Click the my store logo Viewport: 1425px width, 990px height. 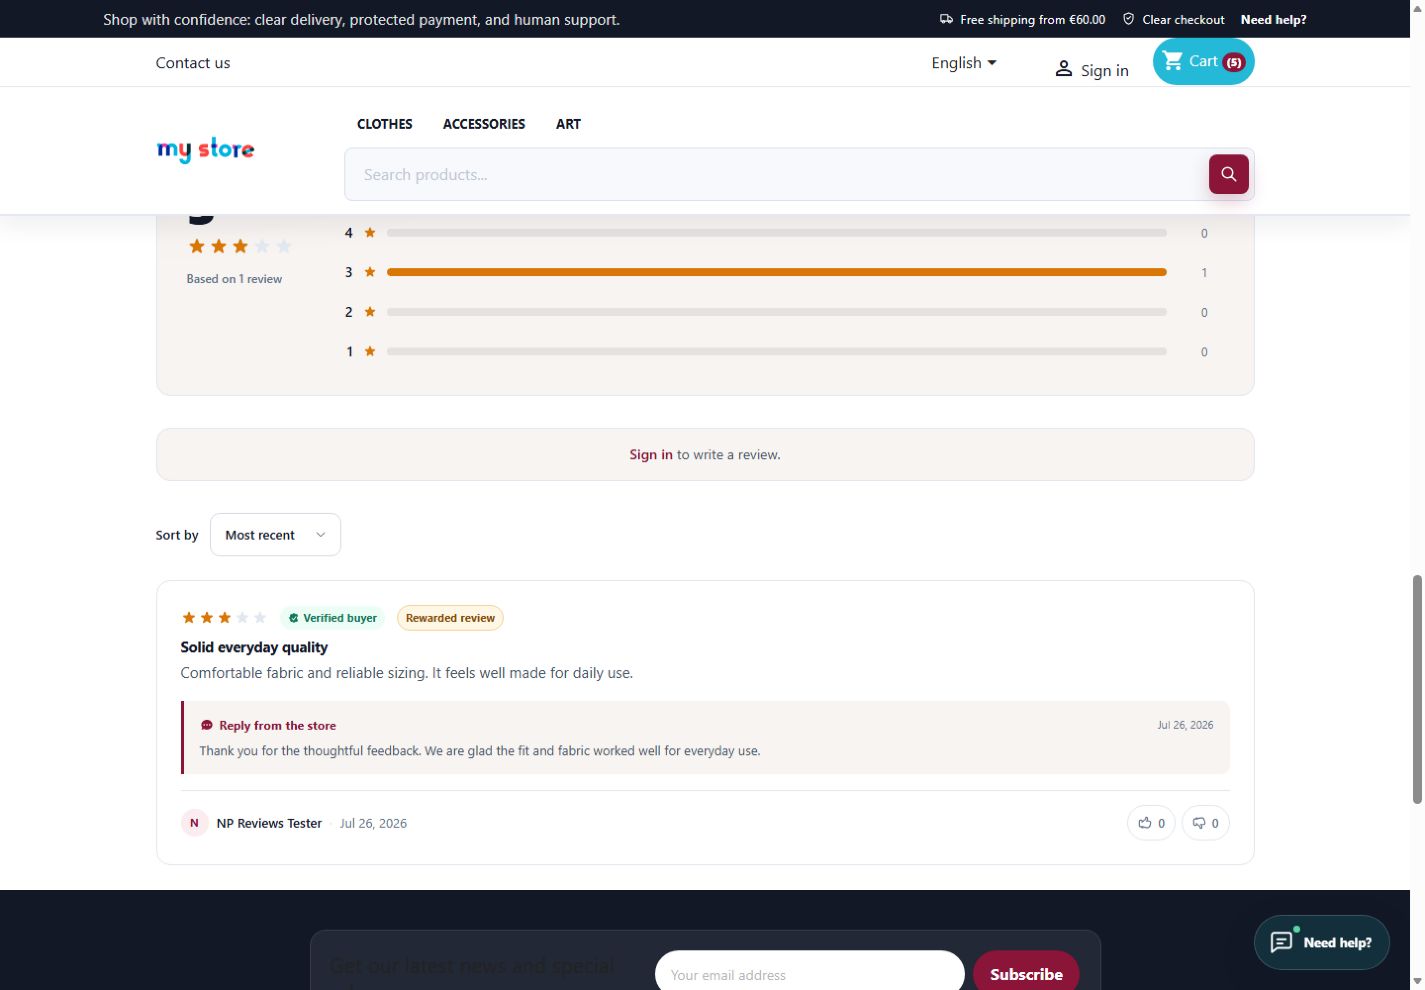click(x=206, y=150)
